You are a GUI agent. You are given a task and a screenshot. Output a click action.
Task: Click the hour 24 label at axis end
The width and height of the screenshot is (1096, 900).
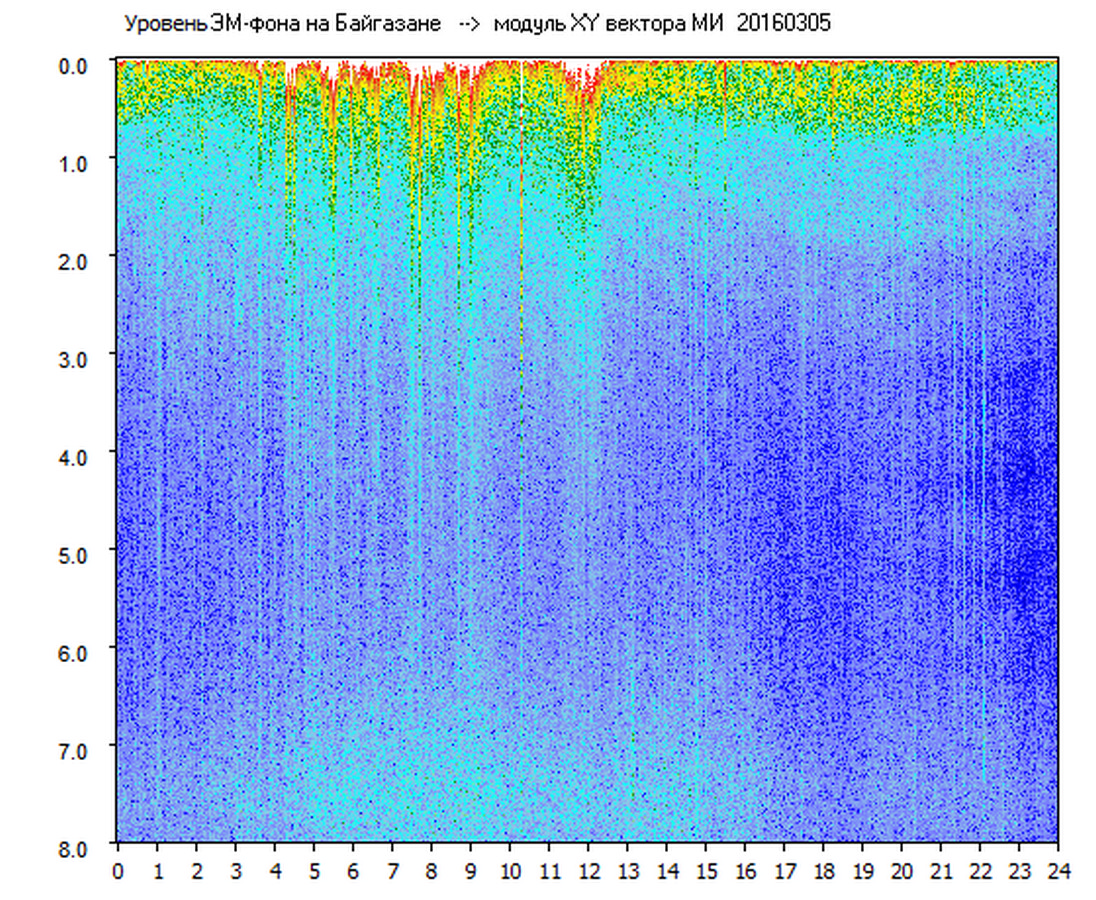click(x=1058, y=872)
